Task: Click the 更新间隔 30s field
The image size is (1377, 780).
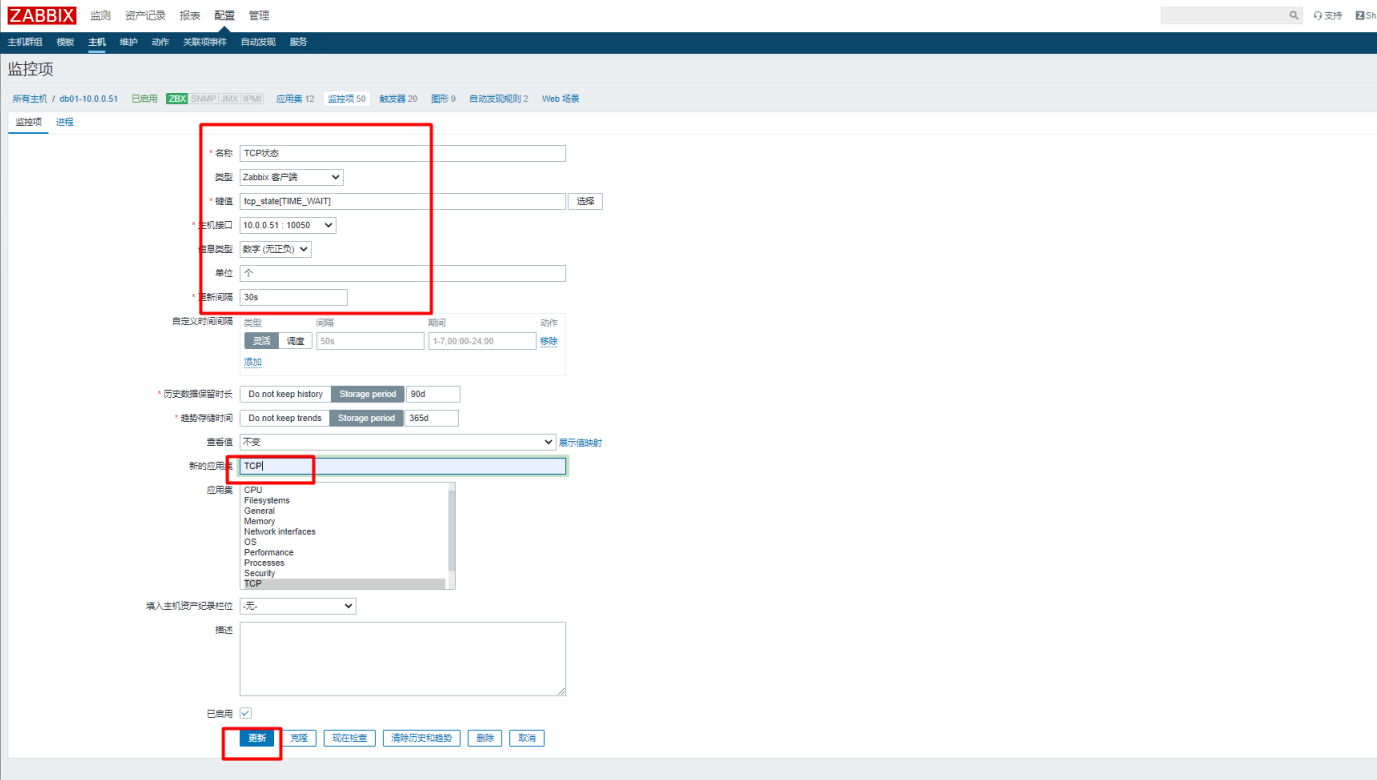Action: coord(293,297)
